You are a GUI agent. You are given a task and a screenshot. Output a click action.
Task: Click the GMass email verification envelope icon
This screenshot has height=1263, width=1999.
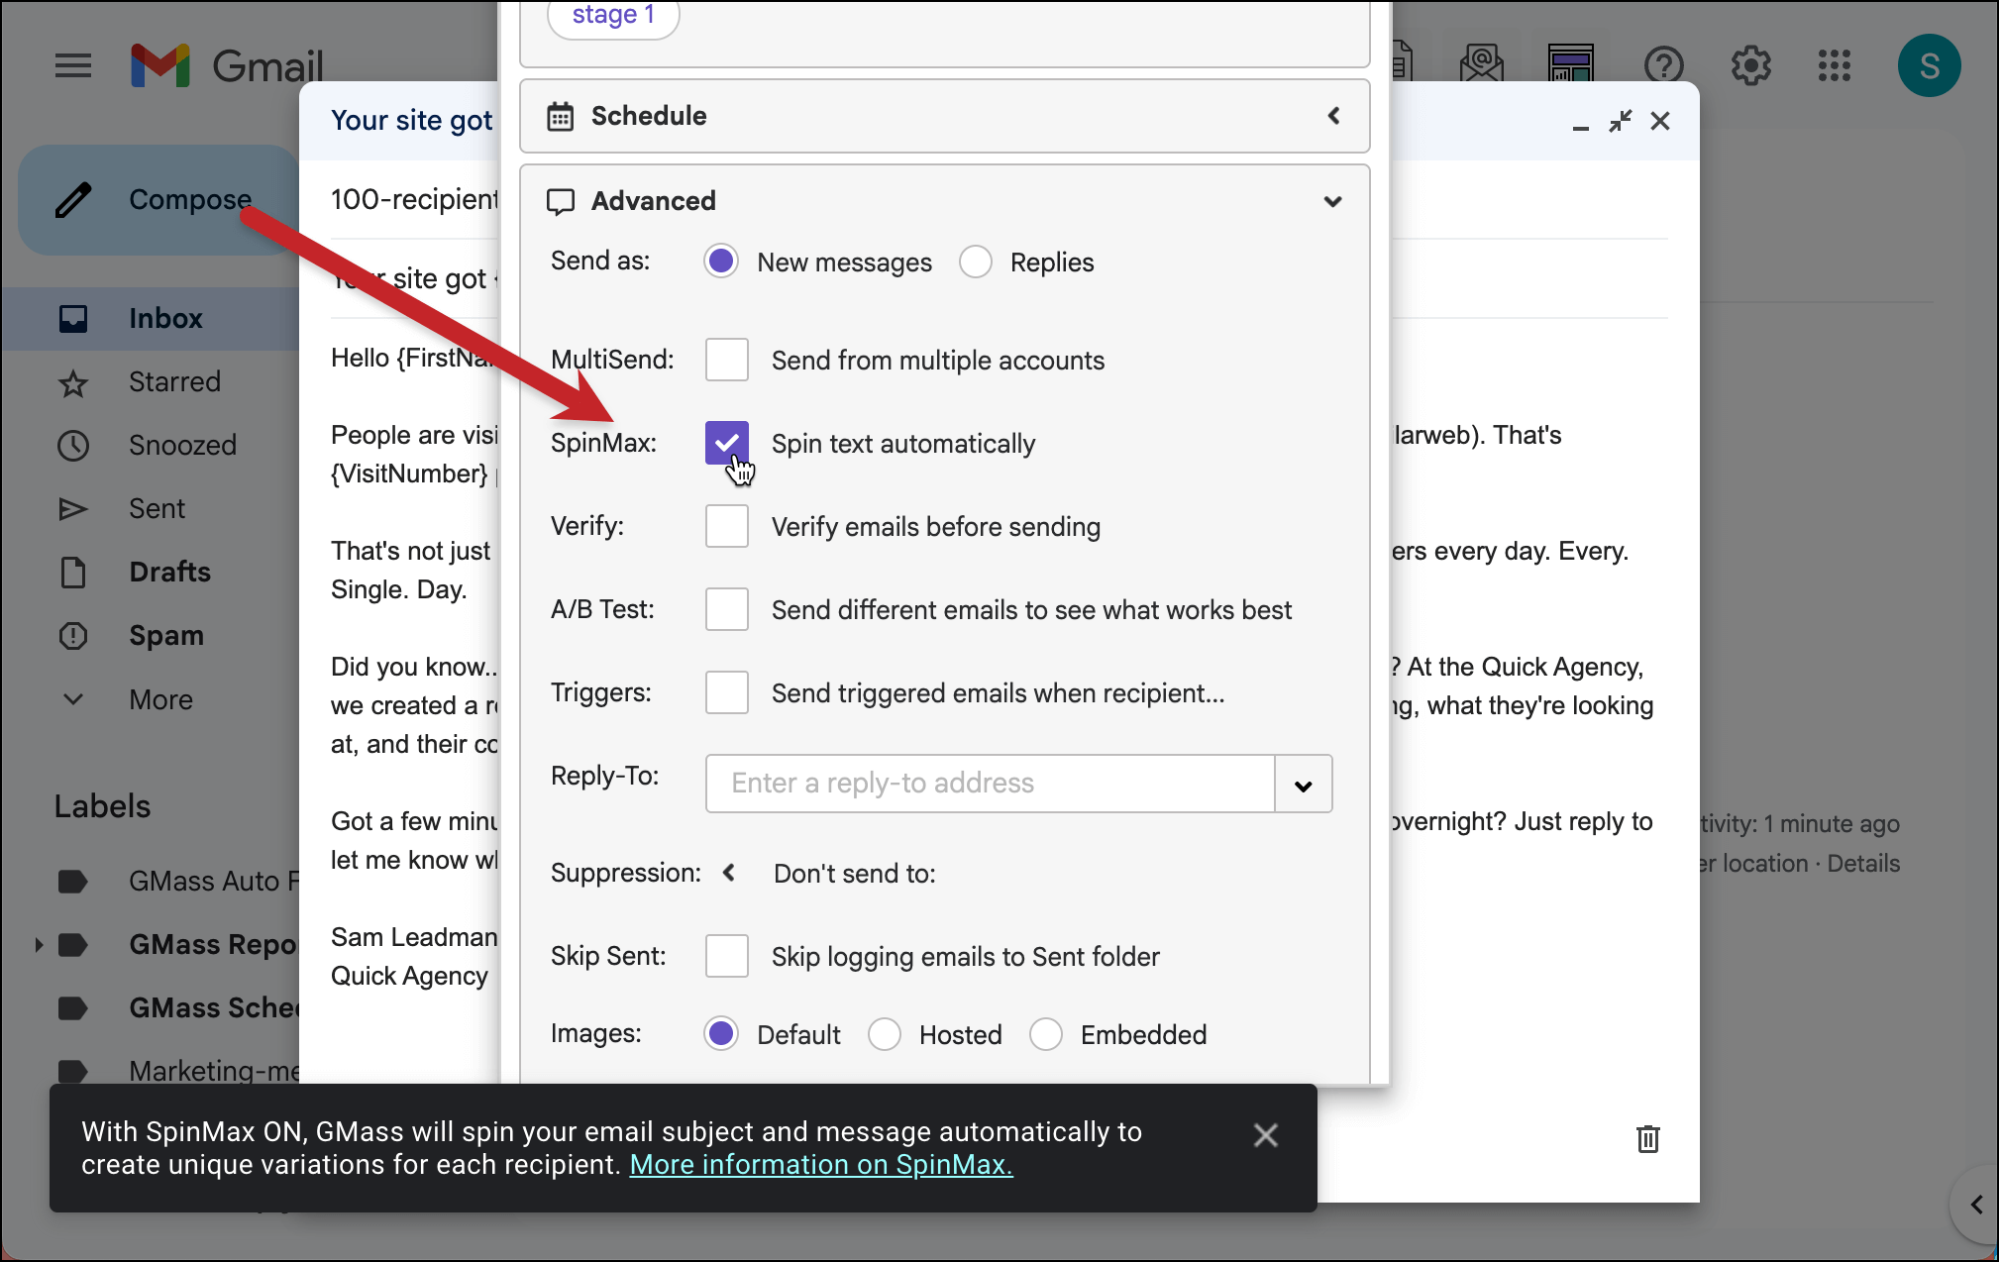[x=1481, y=64]
